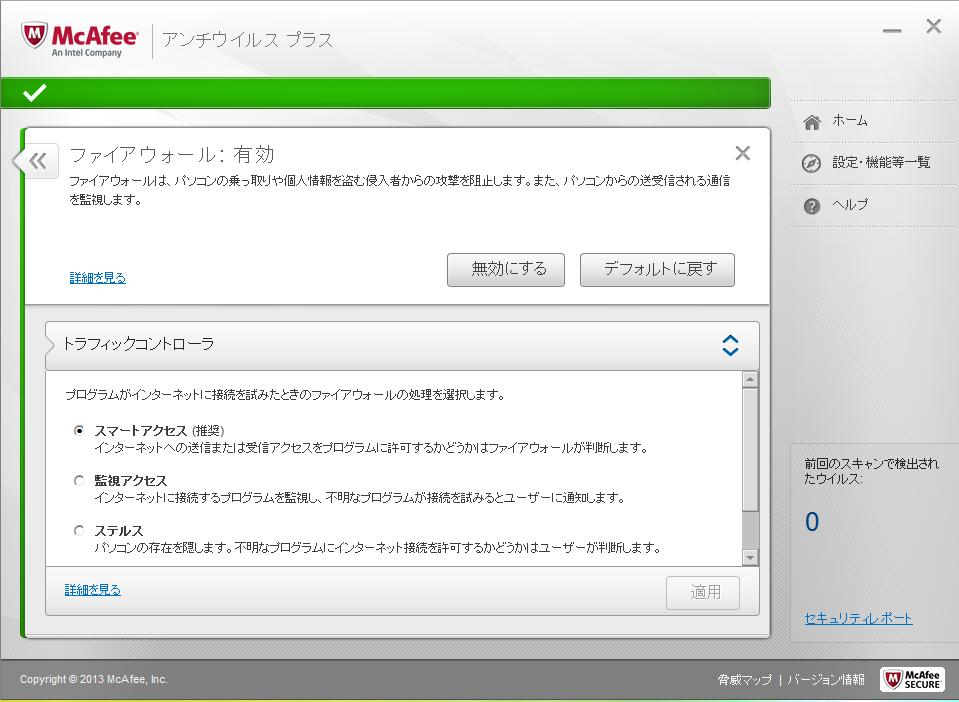Click the green checkmark status icon
Viewport: 959px width, 702px height.
pyautogui.click(x=34, y=93)
